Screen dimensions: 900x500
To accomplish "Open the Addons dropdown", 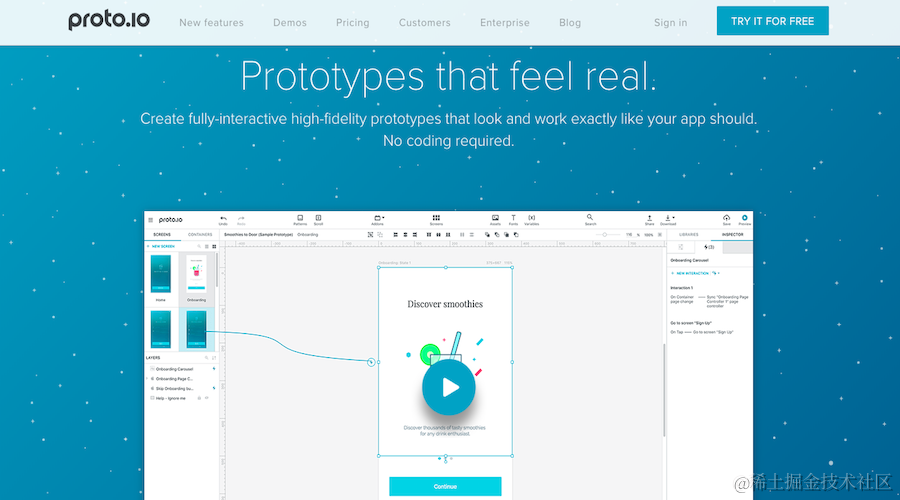I will 379,218.
